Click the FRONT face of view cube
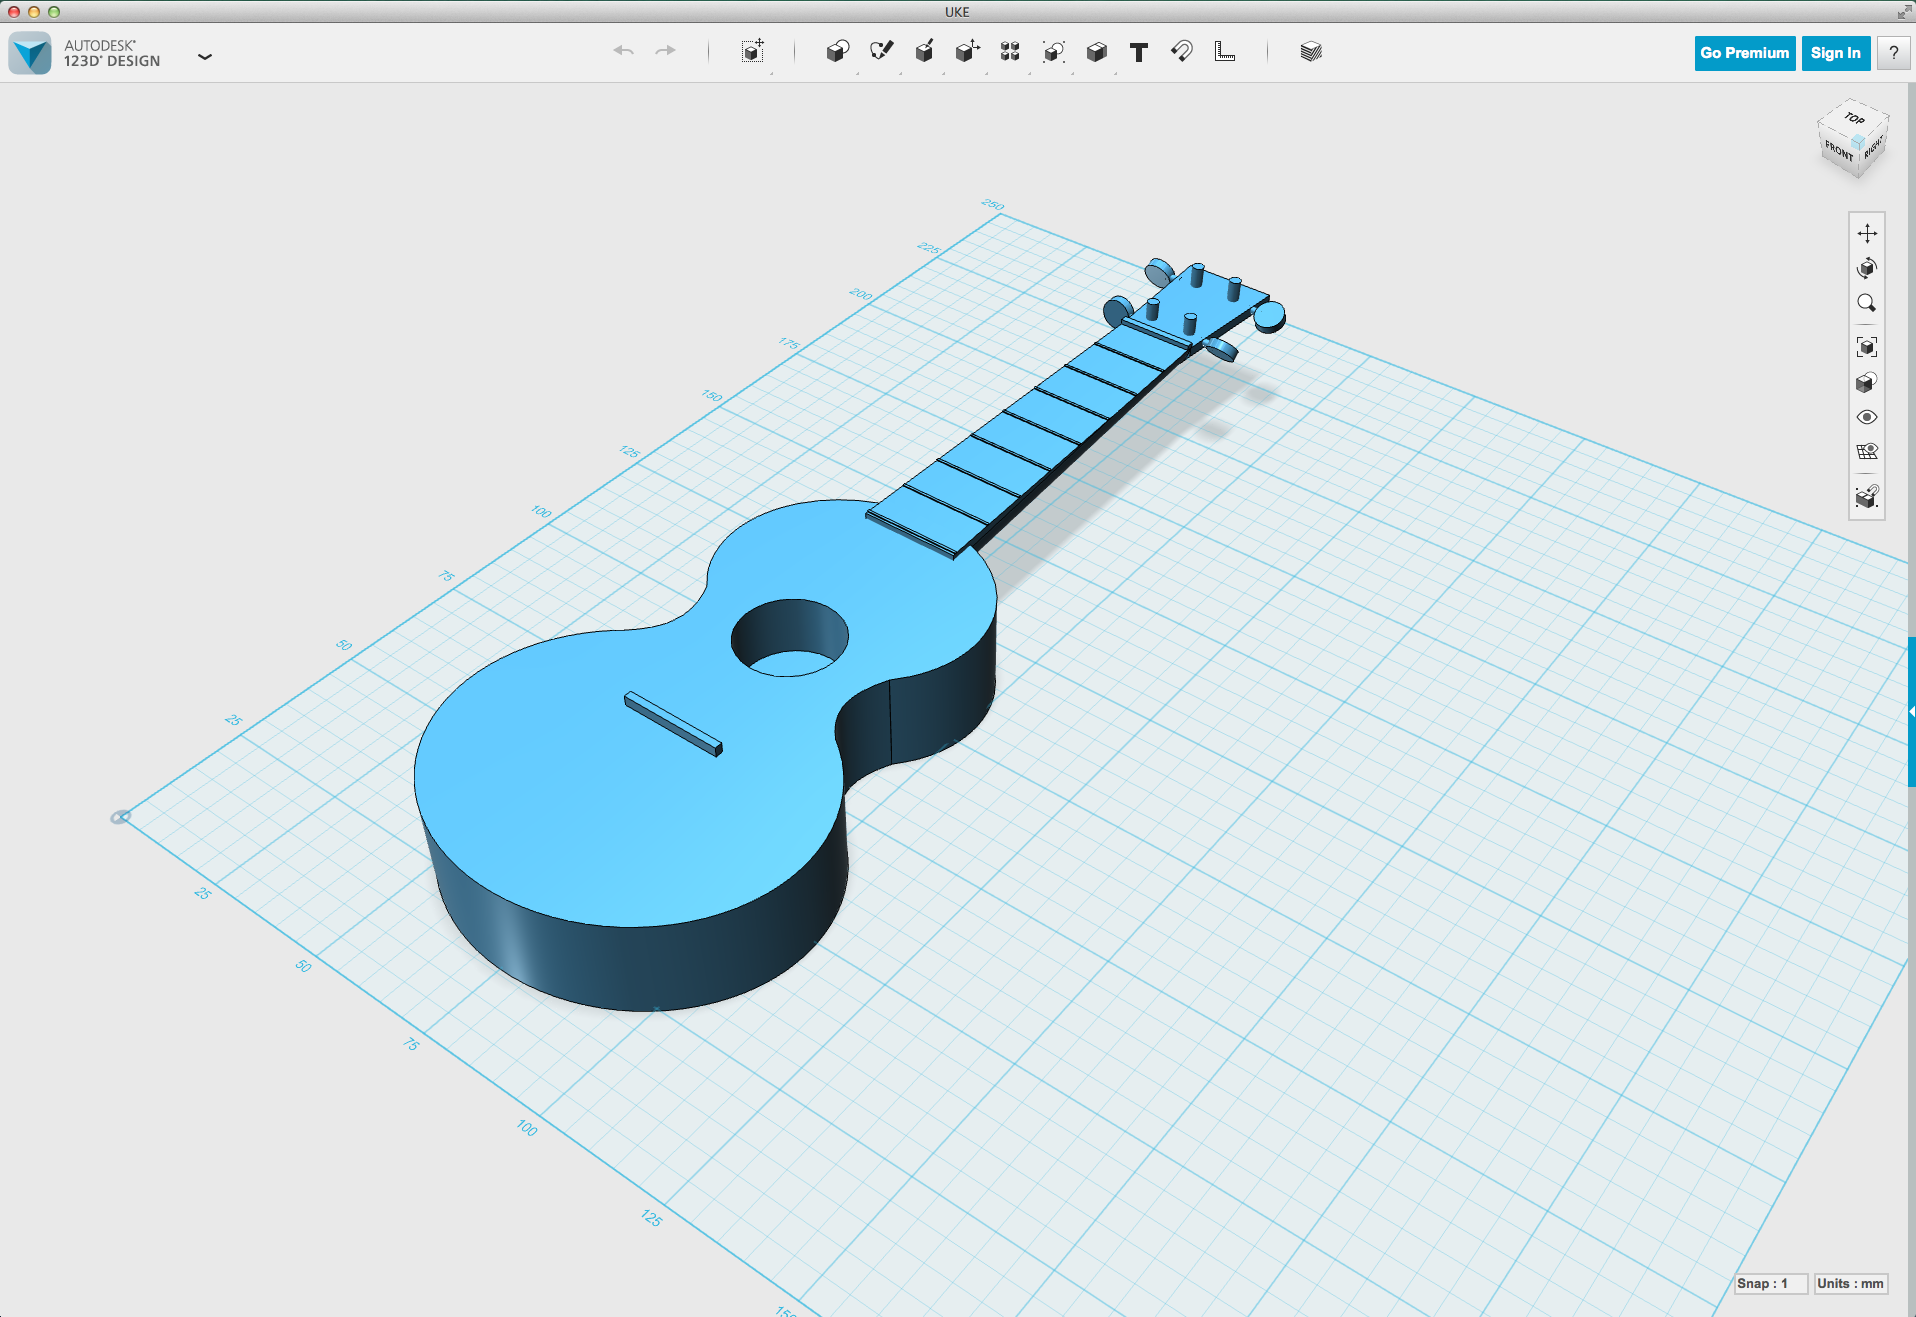The width and height of the screenshot is (1916, 1317). tap(1839, 150)
